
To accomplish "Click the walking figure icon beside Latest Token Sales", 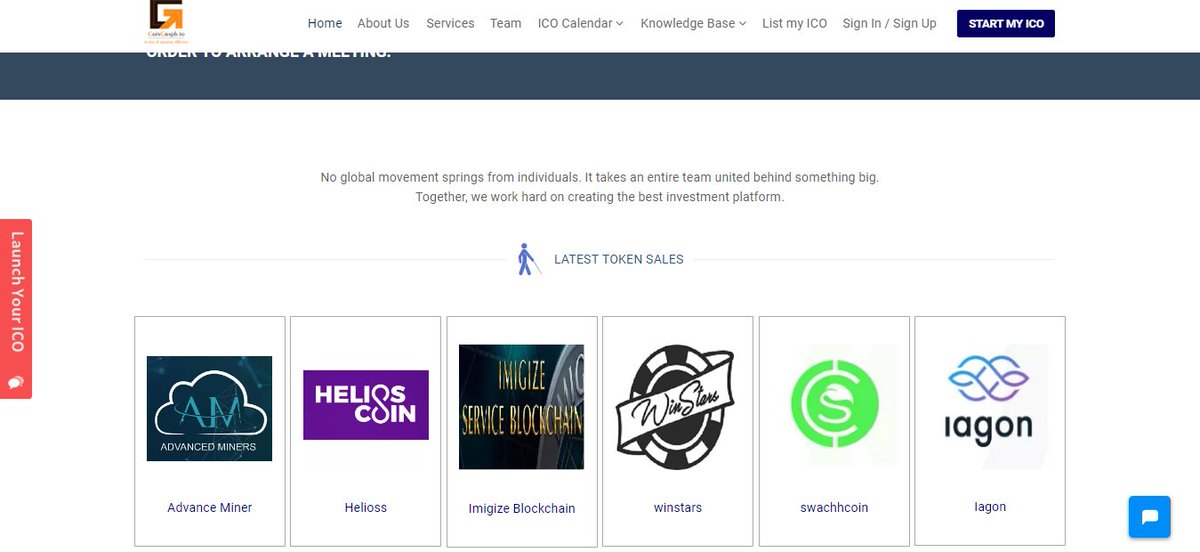I will point(529,259).
